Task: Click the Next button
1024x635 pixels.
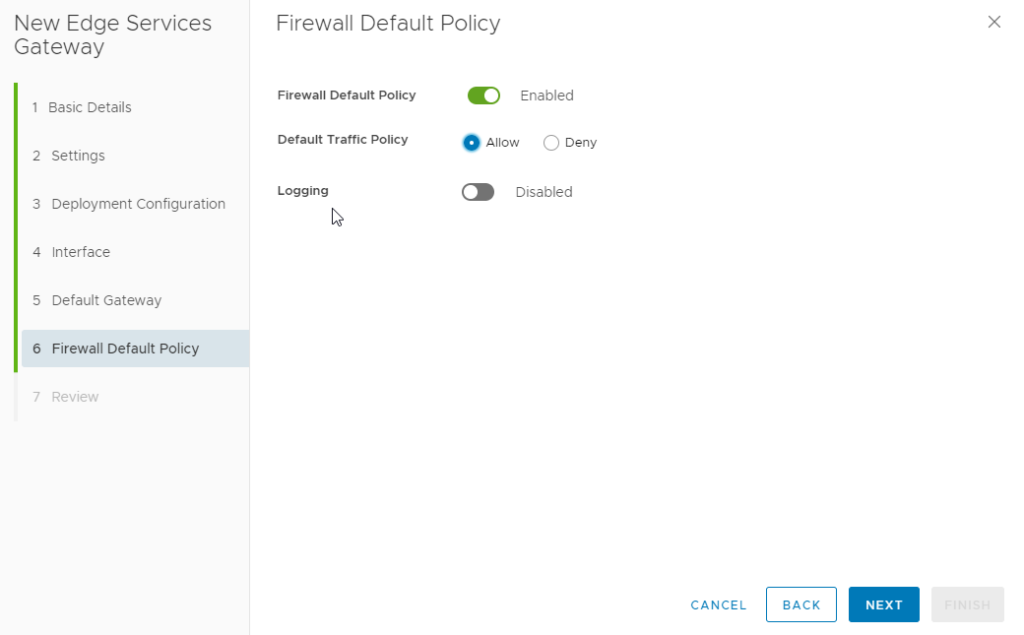Action: point(884,605)
